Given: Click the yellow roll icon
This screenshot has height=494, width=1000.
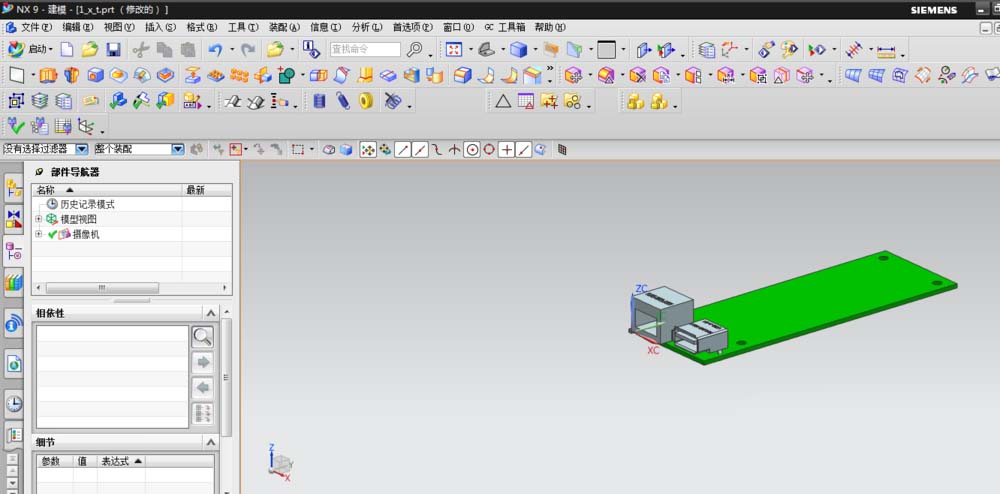Looking at the screenshot, I should tap(366, 101).
